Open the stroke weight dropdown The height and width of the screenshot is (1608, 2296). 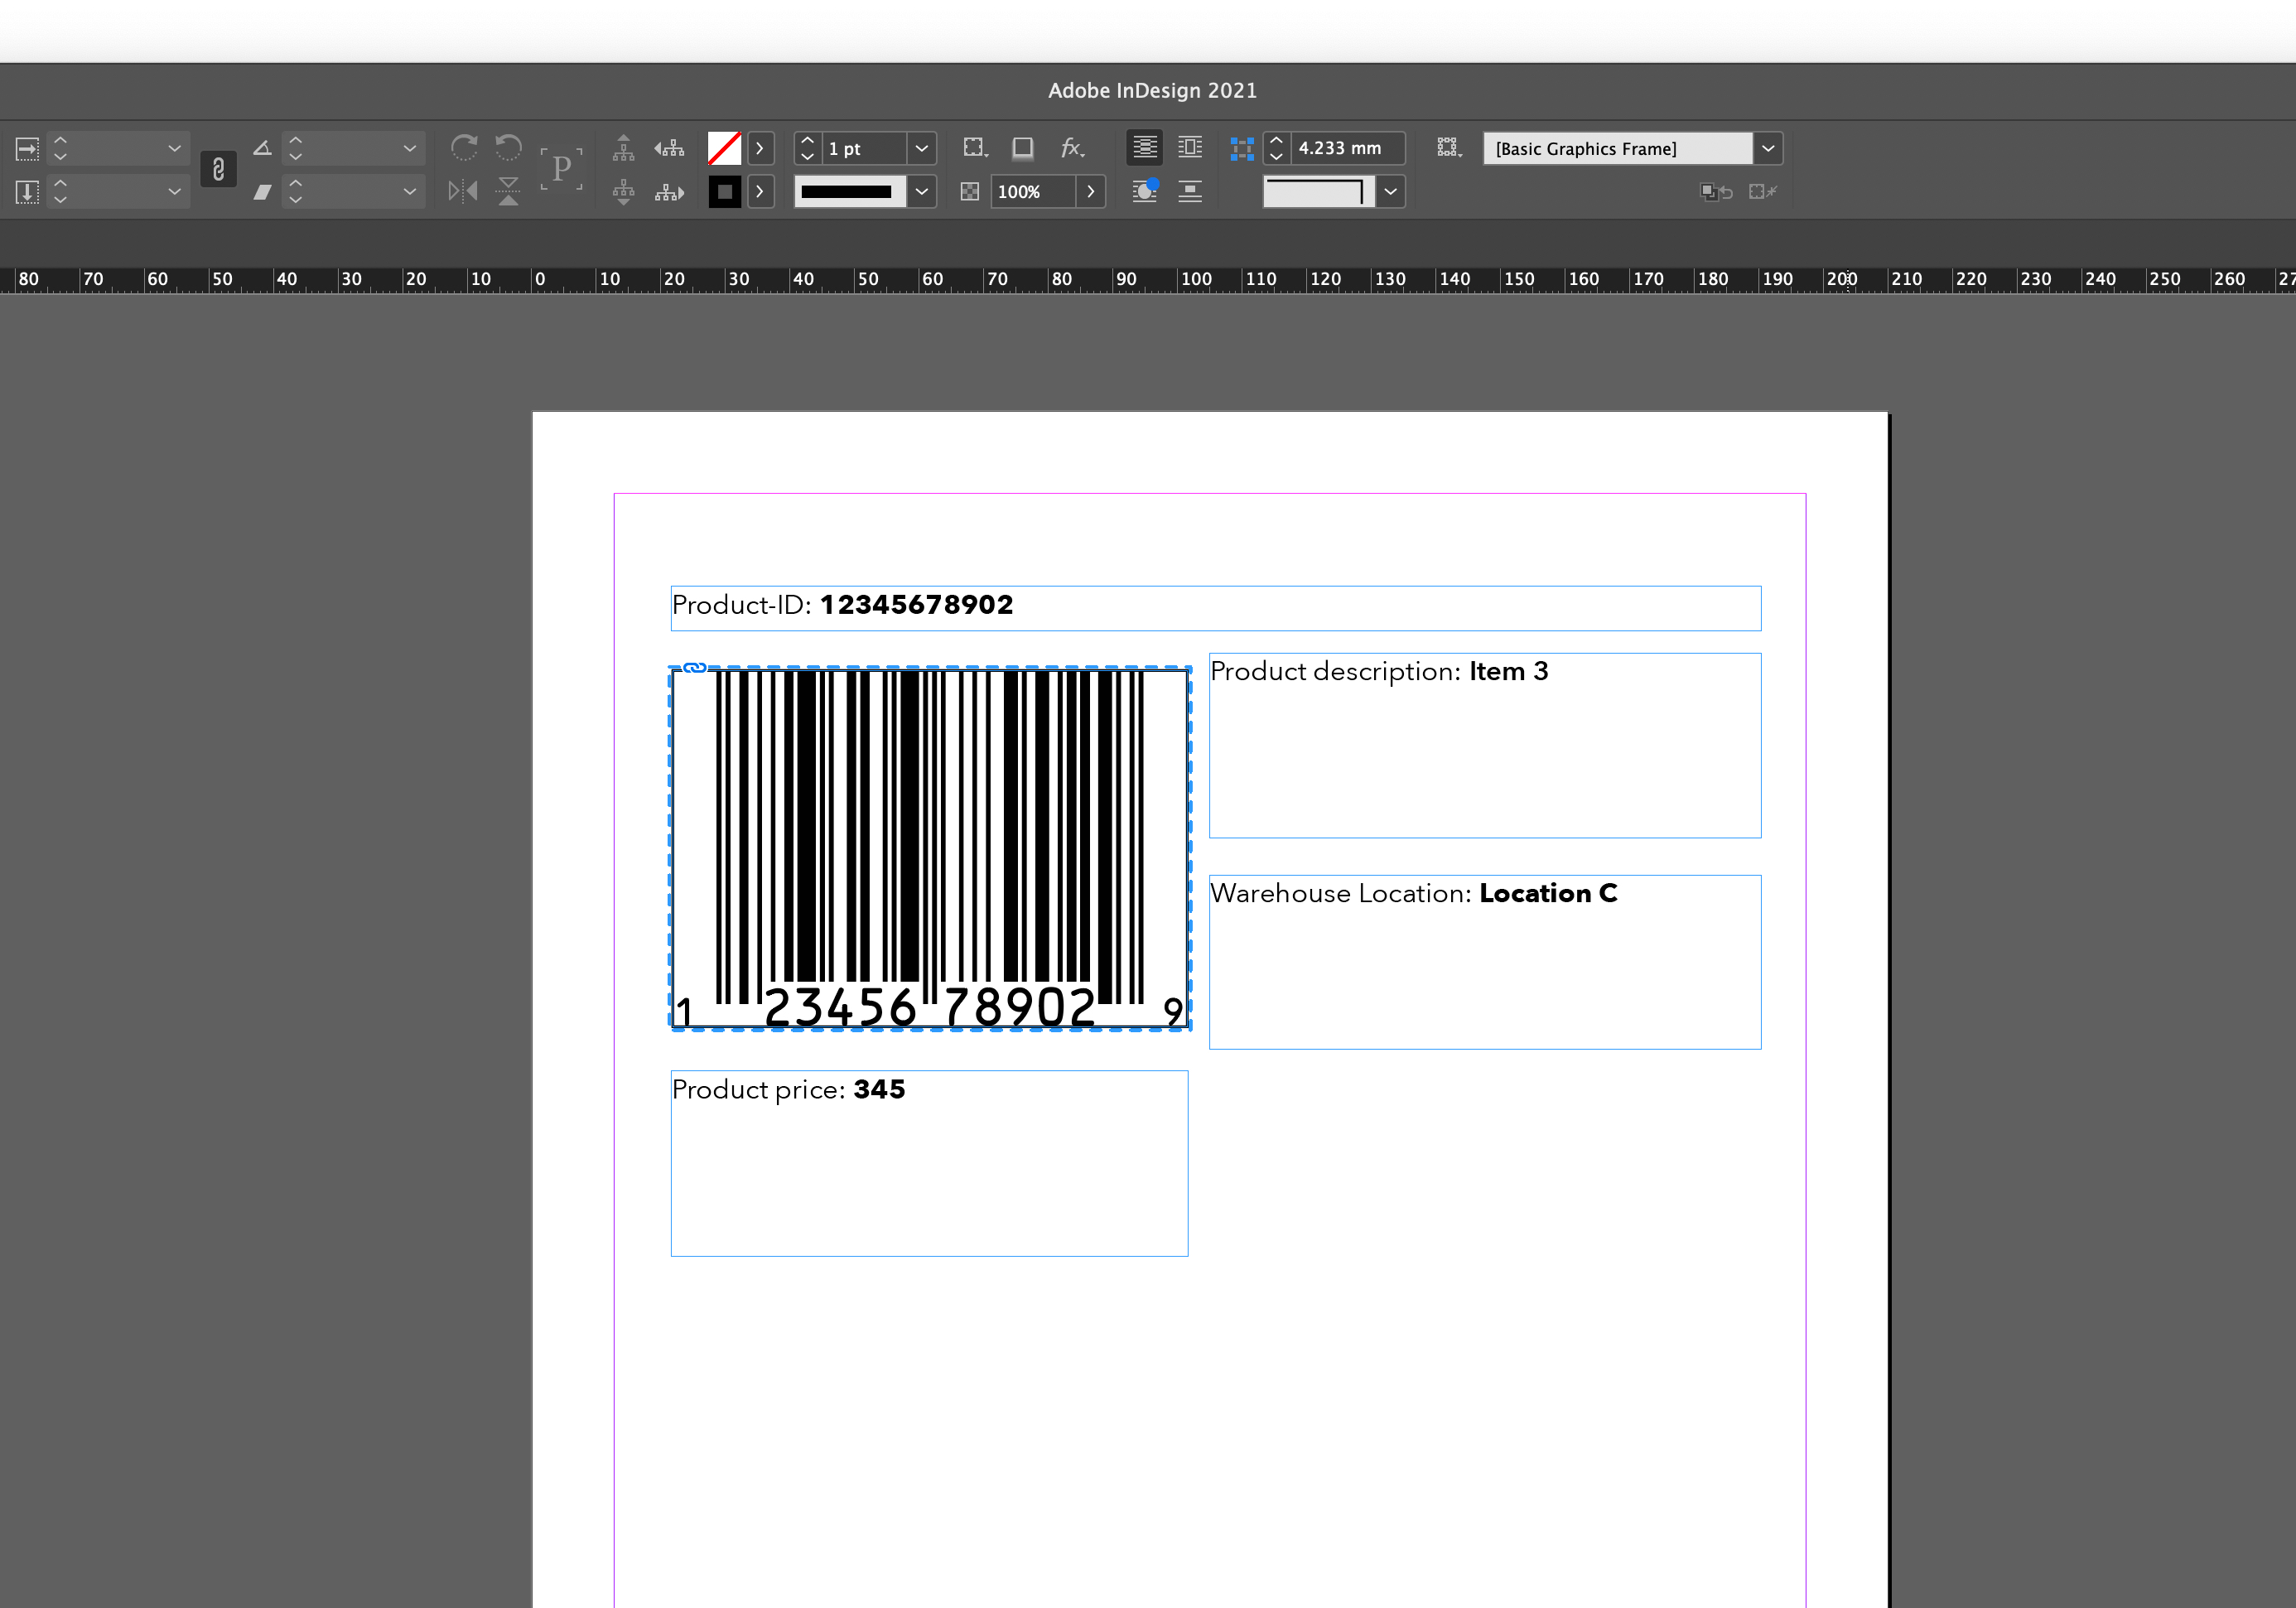click(922, 148)
